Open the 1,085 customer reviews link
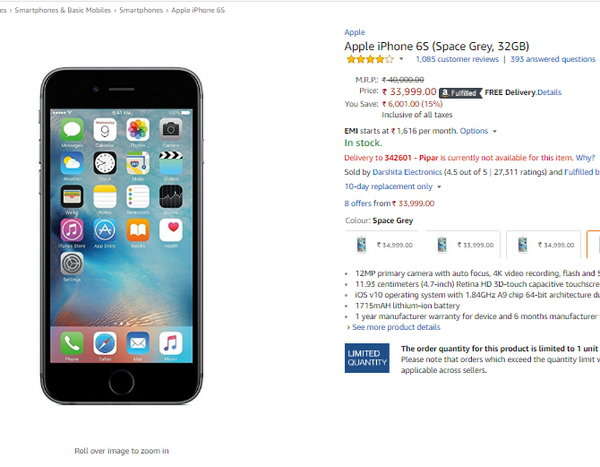 [x=457, y=59]
